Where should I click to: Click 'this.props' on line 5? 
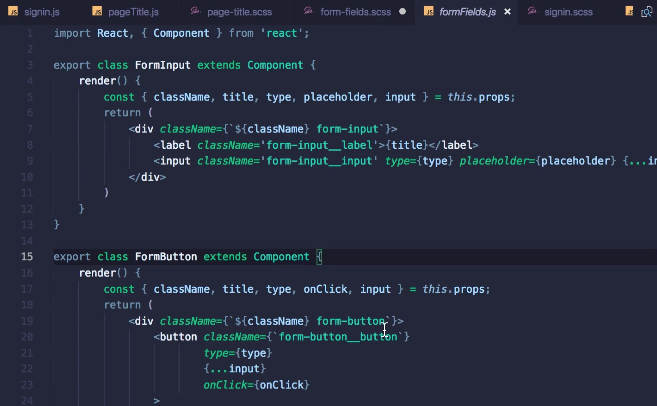coord(478,97)
